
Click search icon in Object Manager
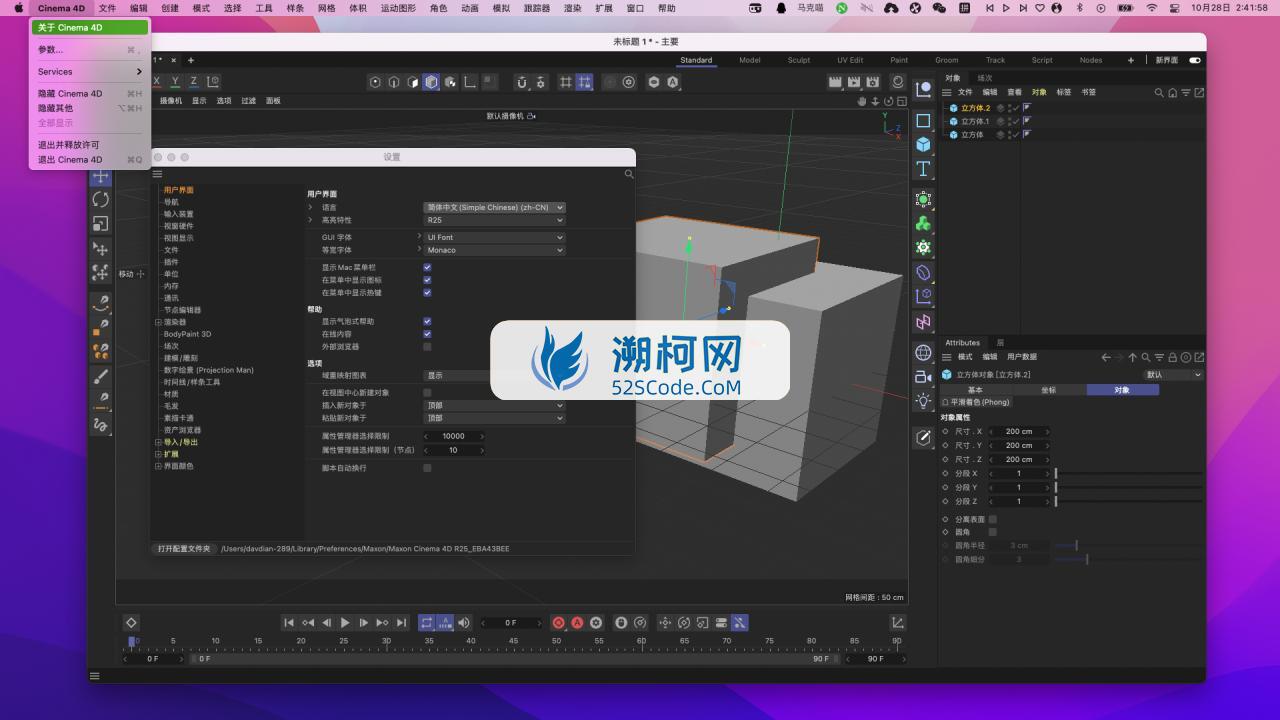pyautogui.click(x=1159, y=92)
